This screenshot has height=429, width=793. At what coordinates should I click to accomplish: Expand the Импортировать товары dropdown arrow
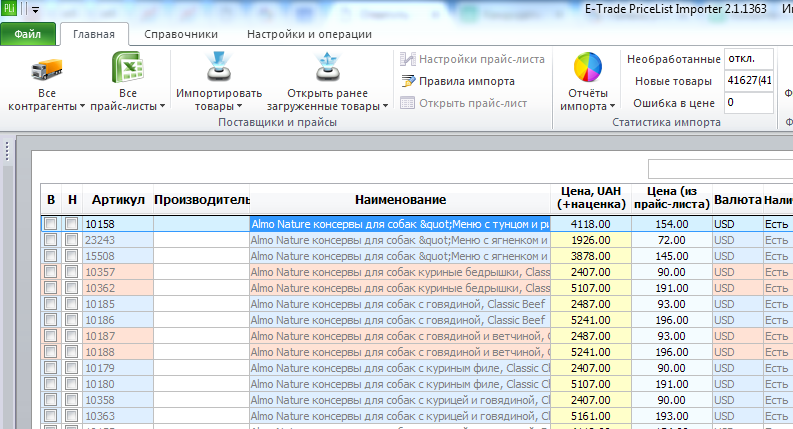click(239, 106)
